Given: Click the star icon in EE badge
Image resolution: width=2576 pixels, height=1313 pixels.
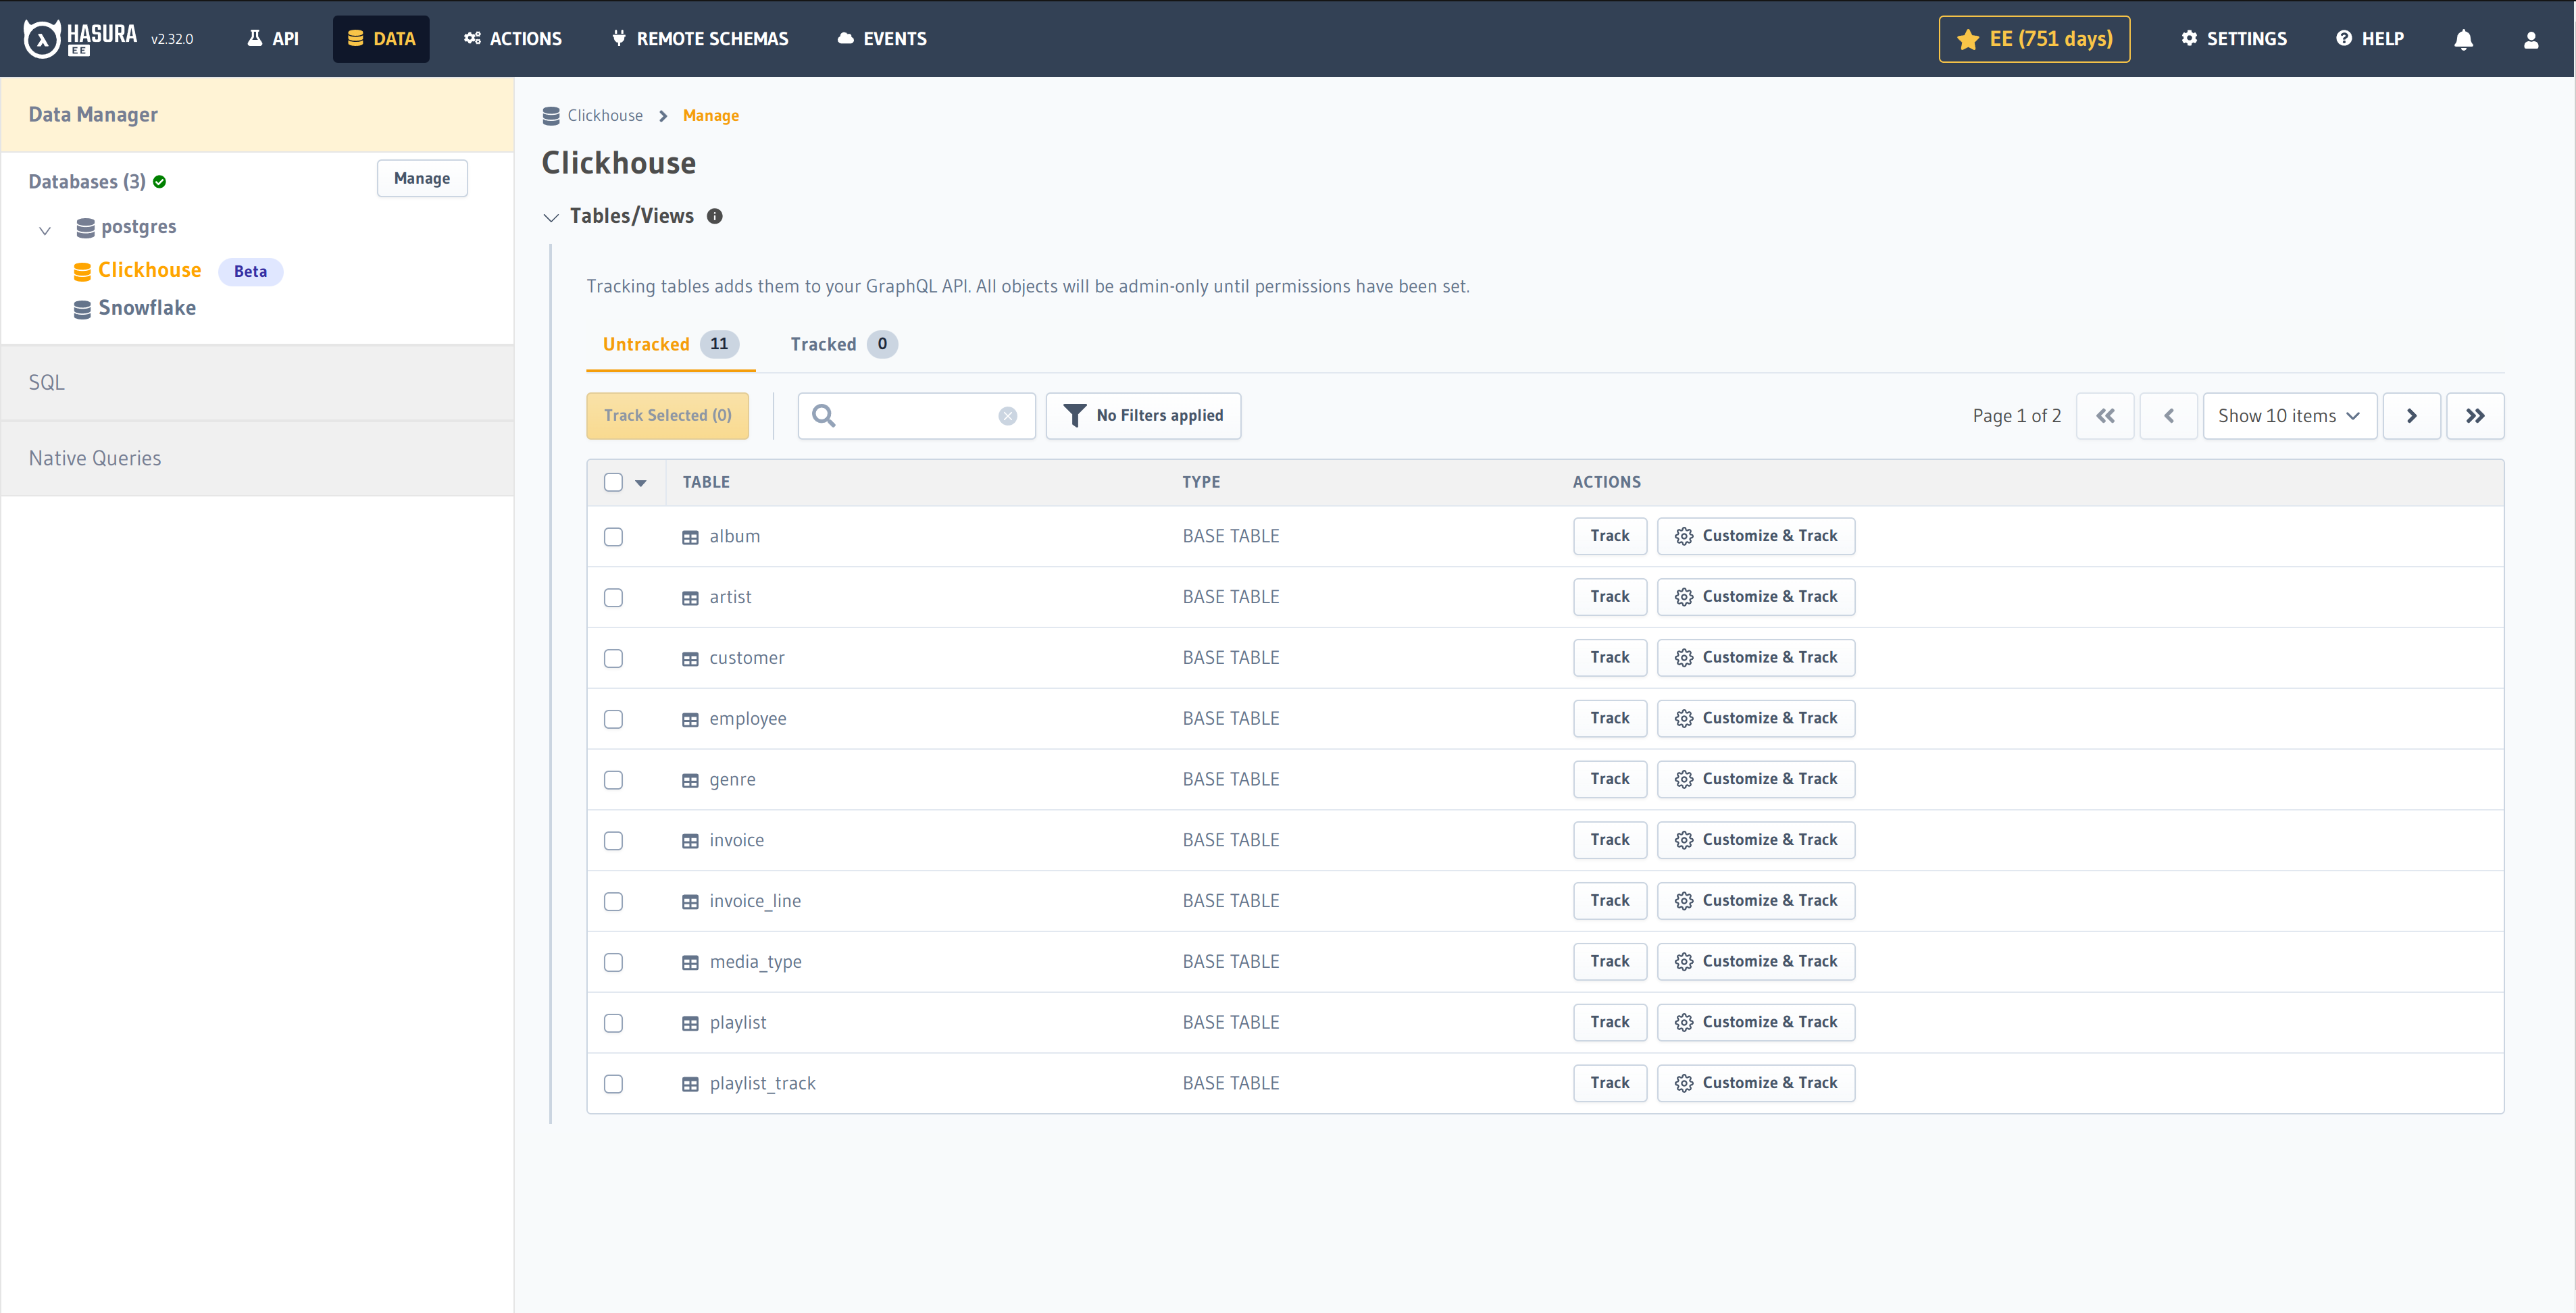Looking at the screenshot, I should (1968, 39).
